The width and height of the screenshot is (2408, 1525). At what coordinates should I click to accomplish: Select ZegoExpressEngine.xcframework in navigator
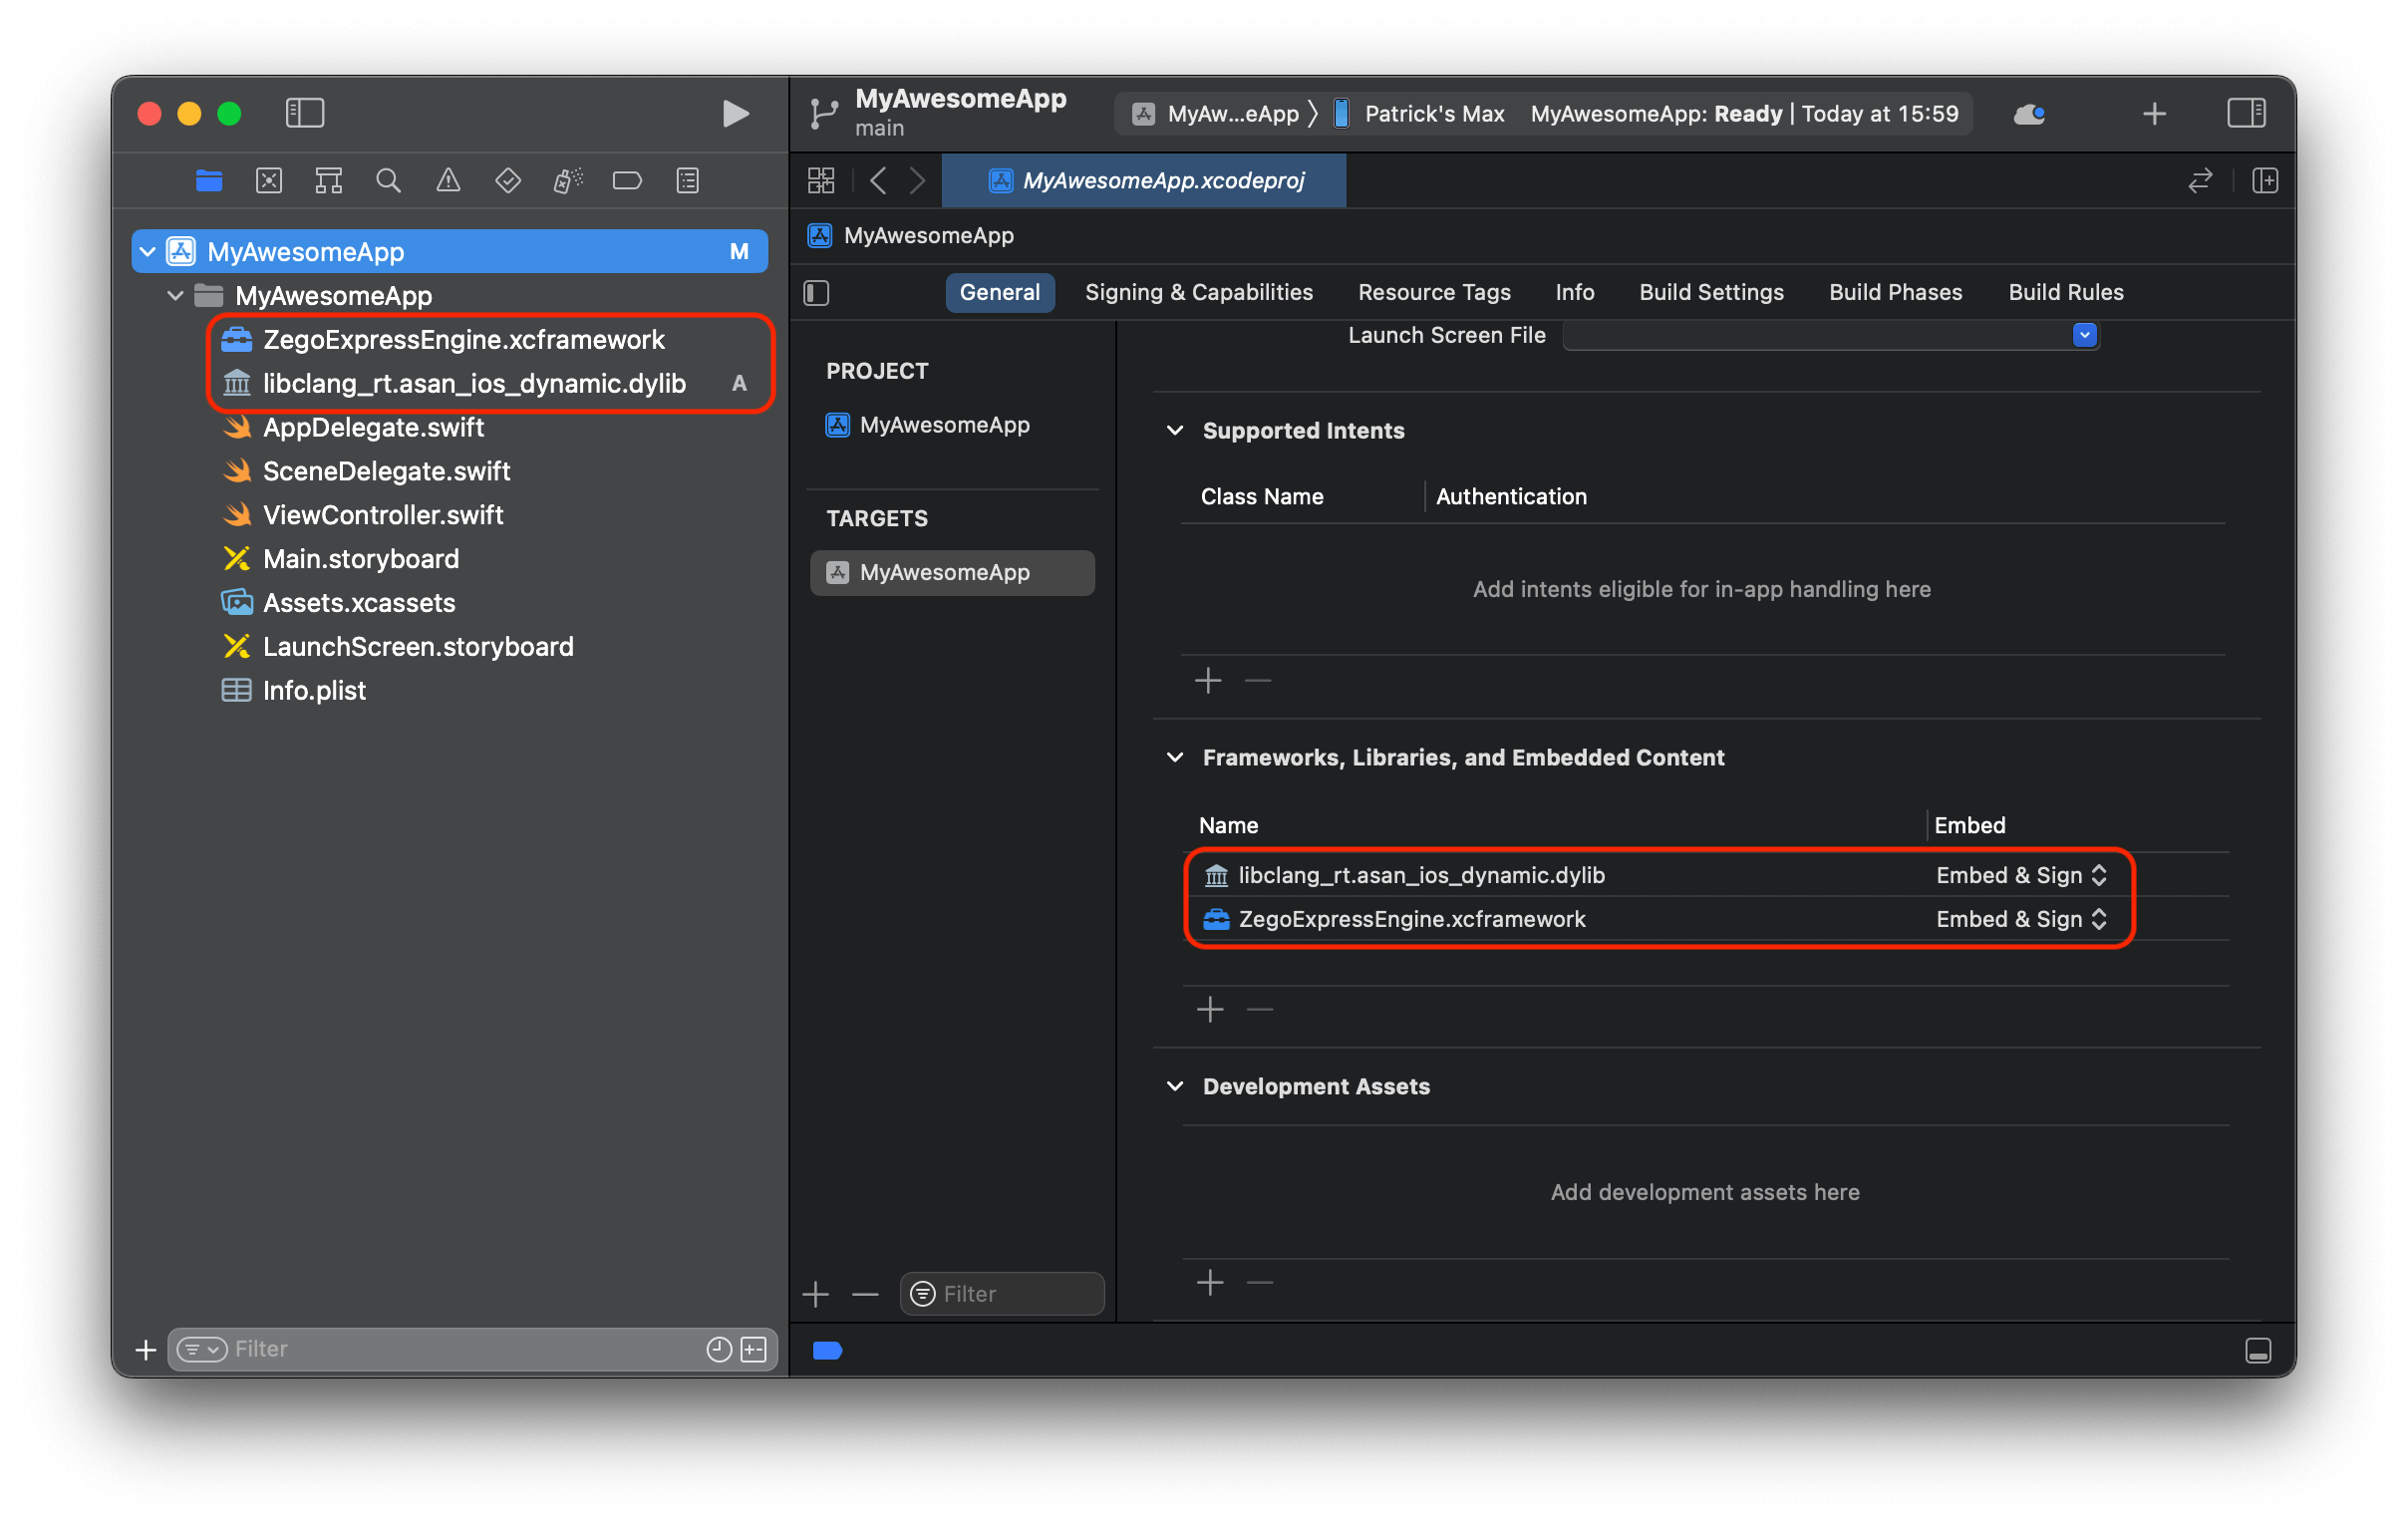tap(463, 340)
